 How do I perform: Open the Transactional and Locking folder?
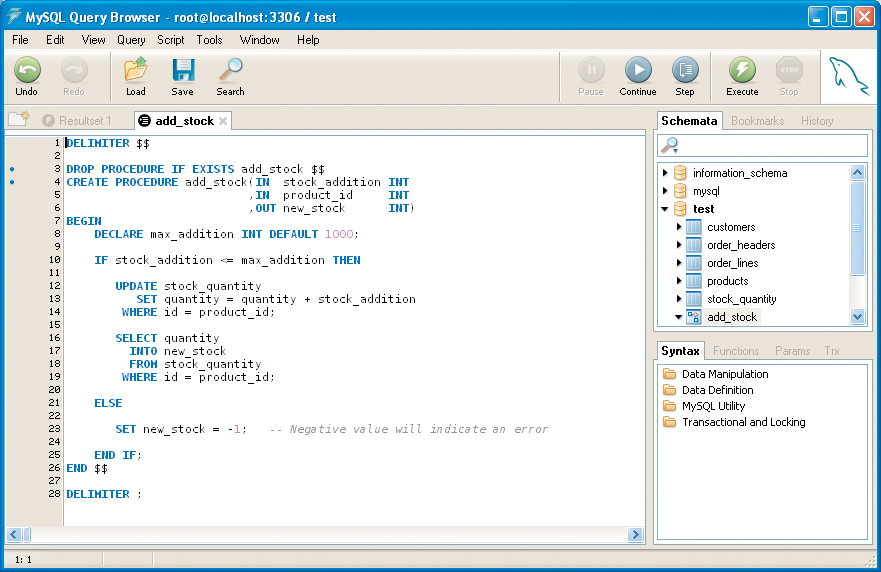(669, 421)
